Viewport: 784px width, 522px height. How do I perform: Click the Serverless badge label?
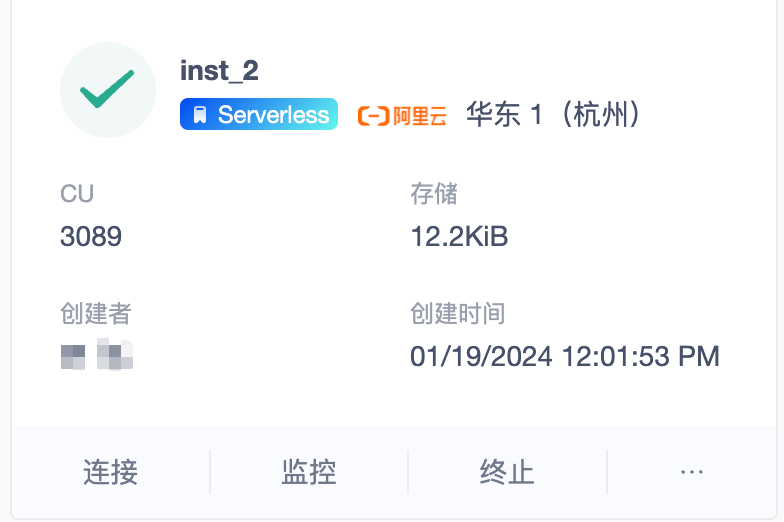(x=273, y=115)
